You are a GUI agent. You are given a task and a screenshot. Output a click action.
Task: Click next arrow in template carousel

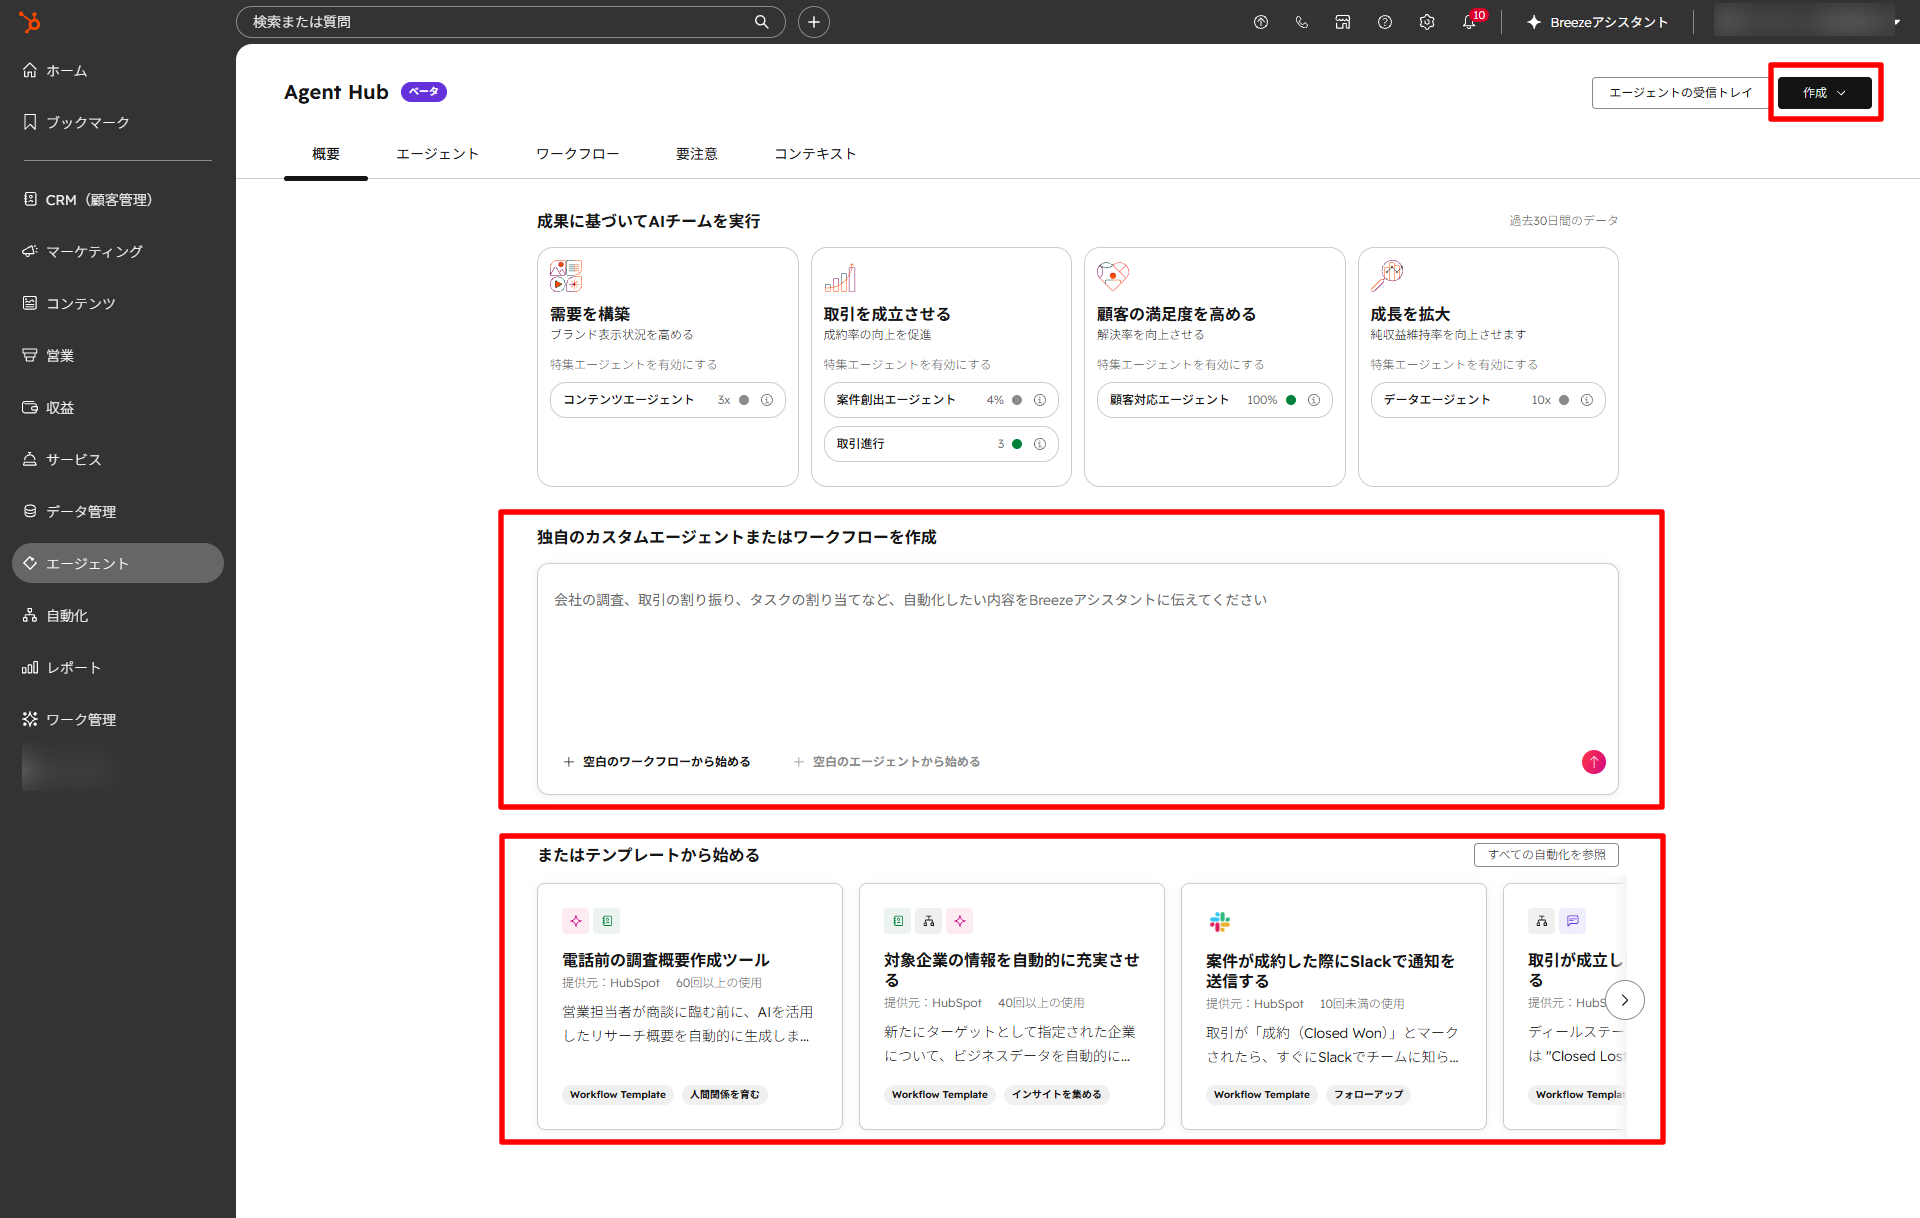click(1625, 1000)
